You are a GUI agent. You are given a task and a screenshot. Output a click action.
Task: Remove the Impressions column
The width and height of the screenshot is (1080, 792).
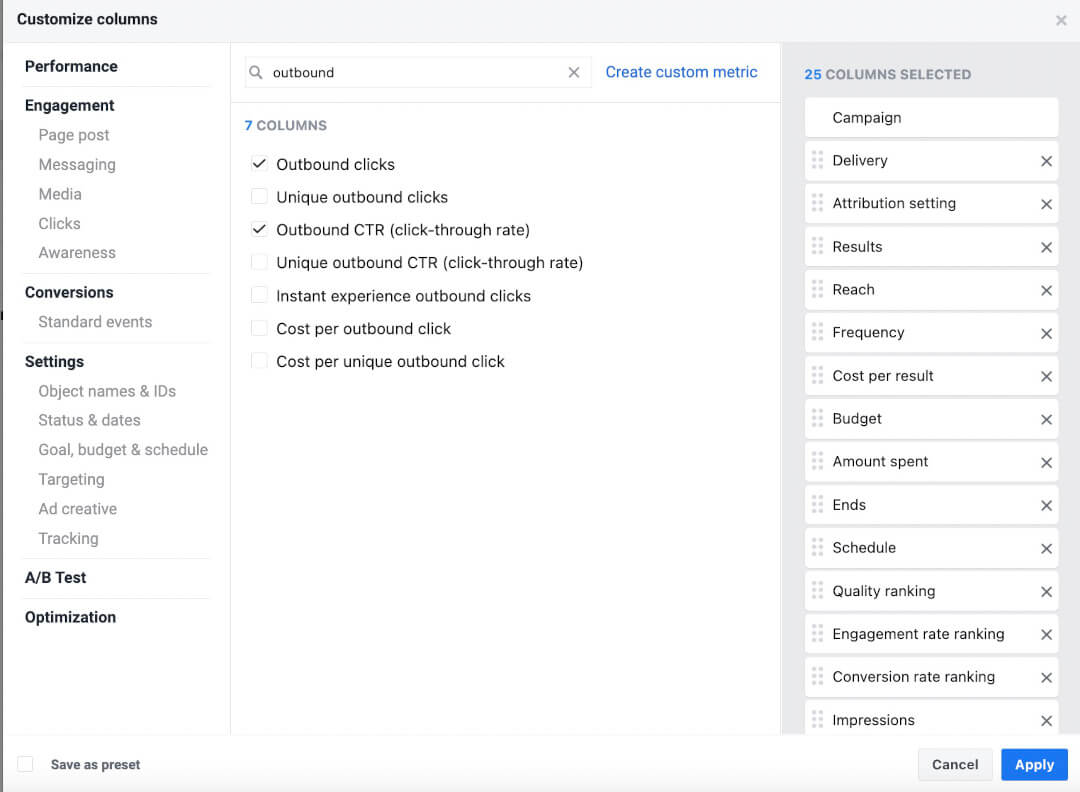click(x=1046, y=720)
